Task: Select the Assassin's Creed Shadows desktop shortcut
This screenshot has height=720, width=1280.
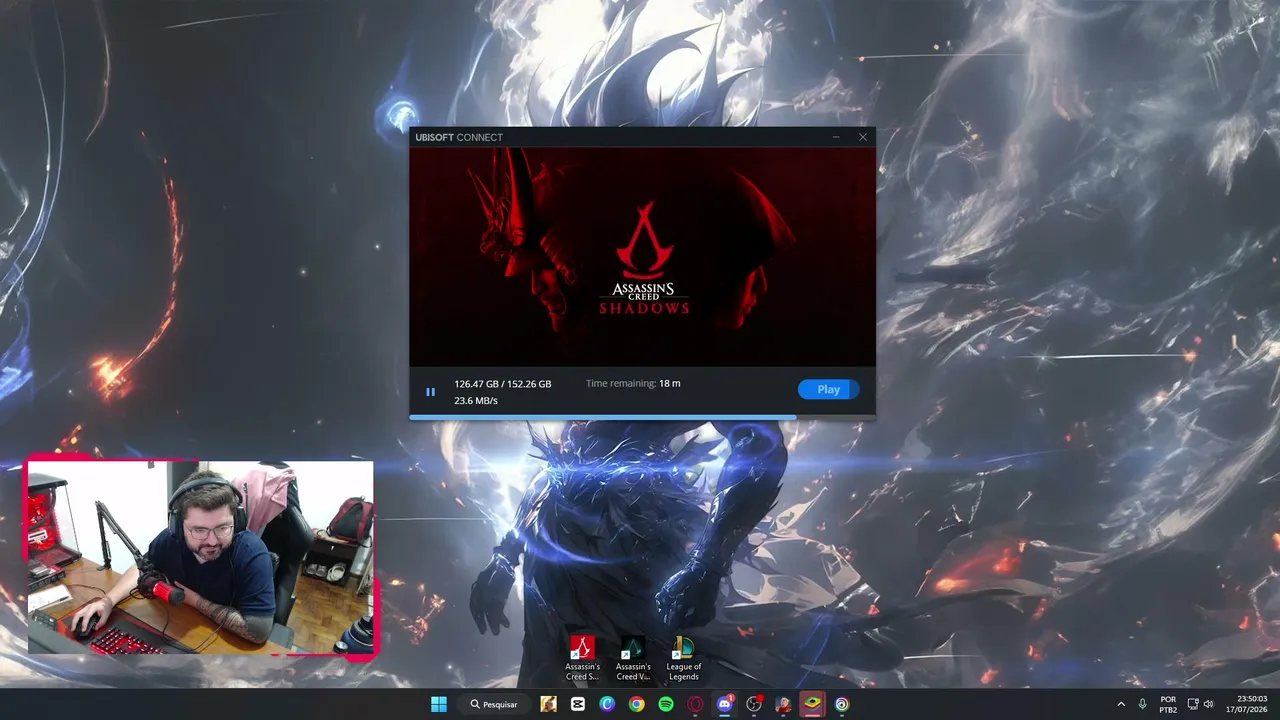Action: coord(582,659)
